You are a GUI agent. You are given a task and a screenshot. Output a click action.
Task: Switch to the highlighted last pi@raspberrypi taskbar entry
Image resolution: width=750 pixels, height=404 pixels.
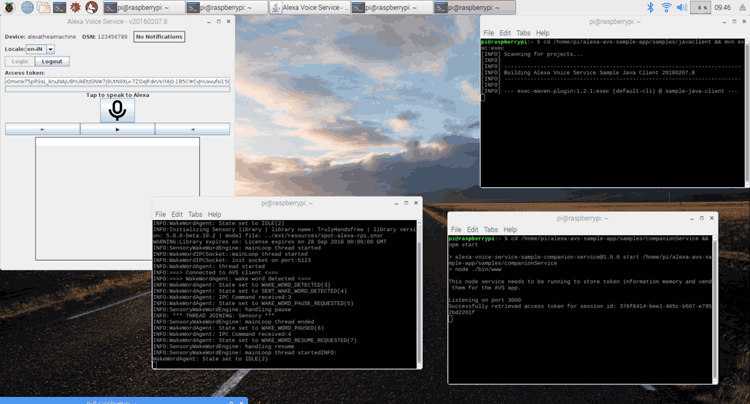pos(474,7)
